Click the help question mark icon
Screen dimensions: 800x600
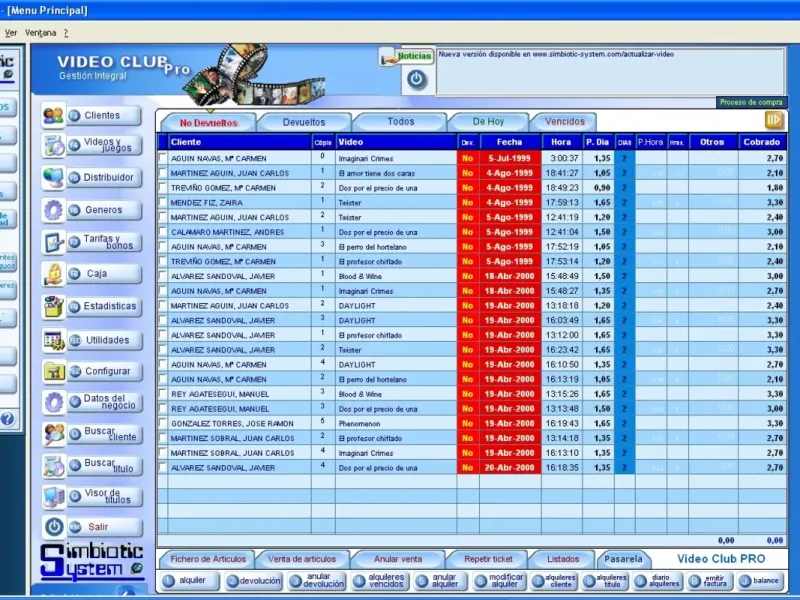[x=7, y=419]
